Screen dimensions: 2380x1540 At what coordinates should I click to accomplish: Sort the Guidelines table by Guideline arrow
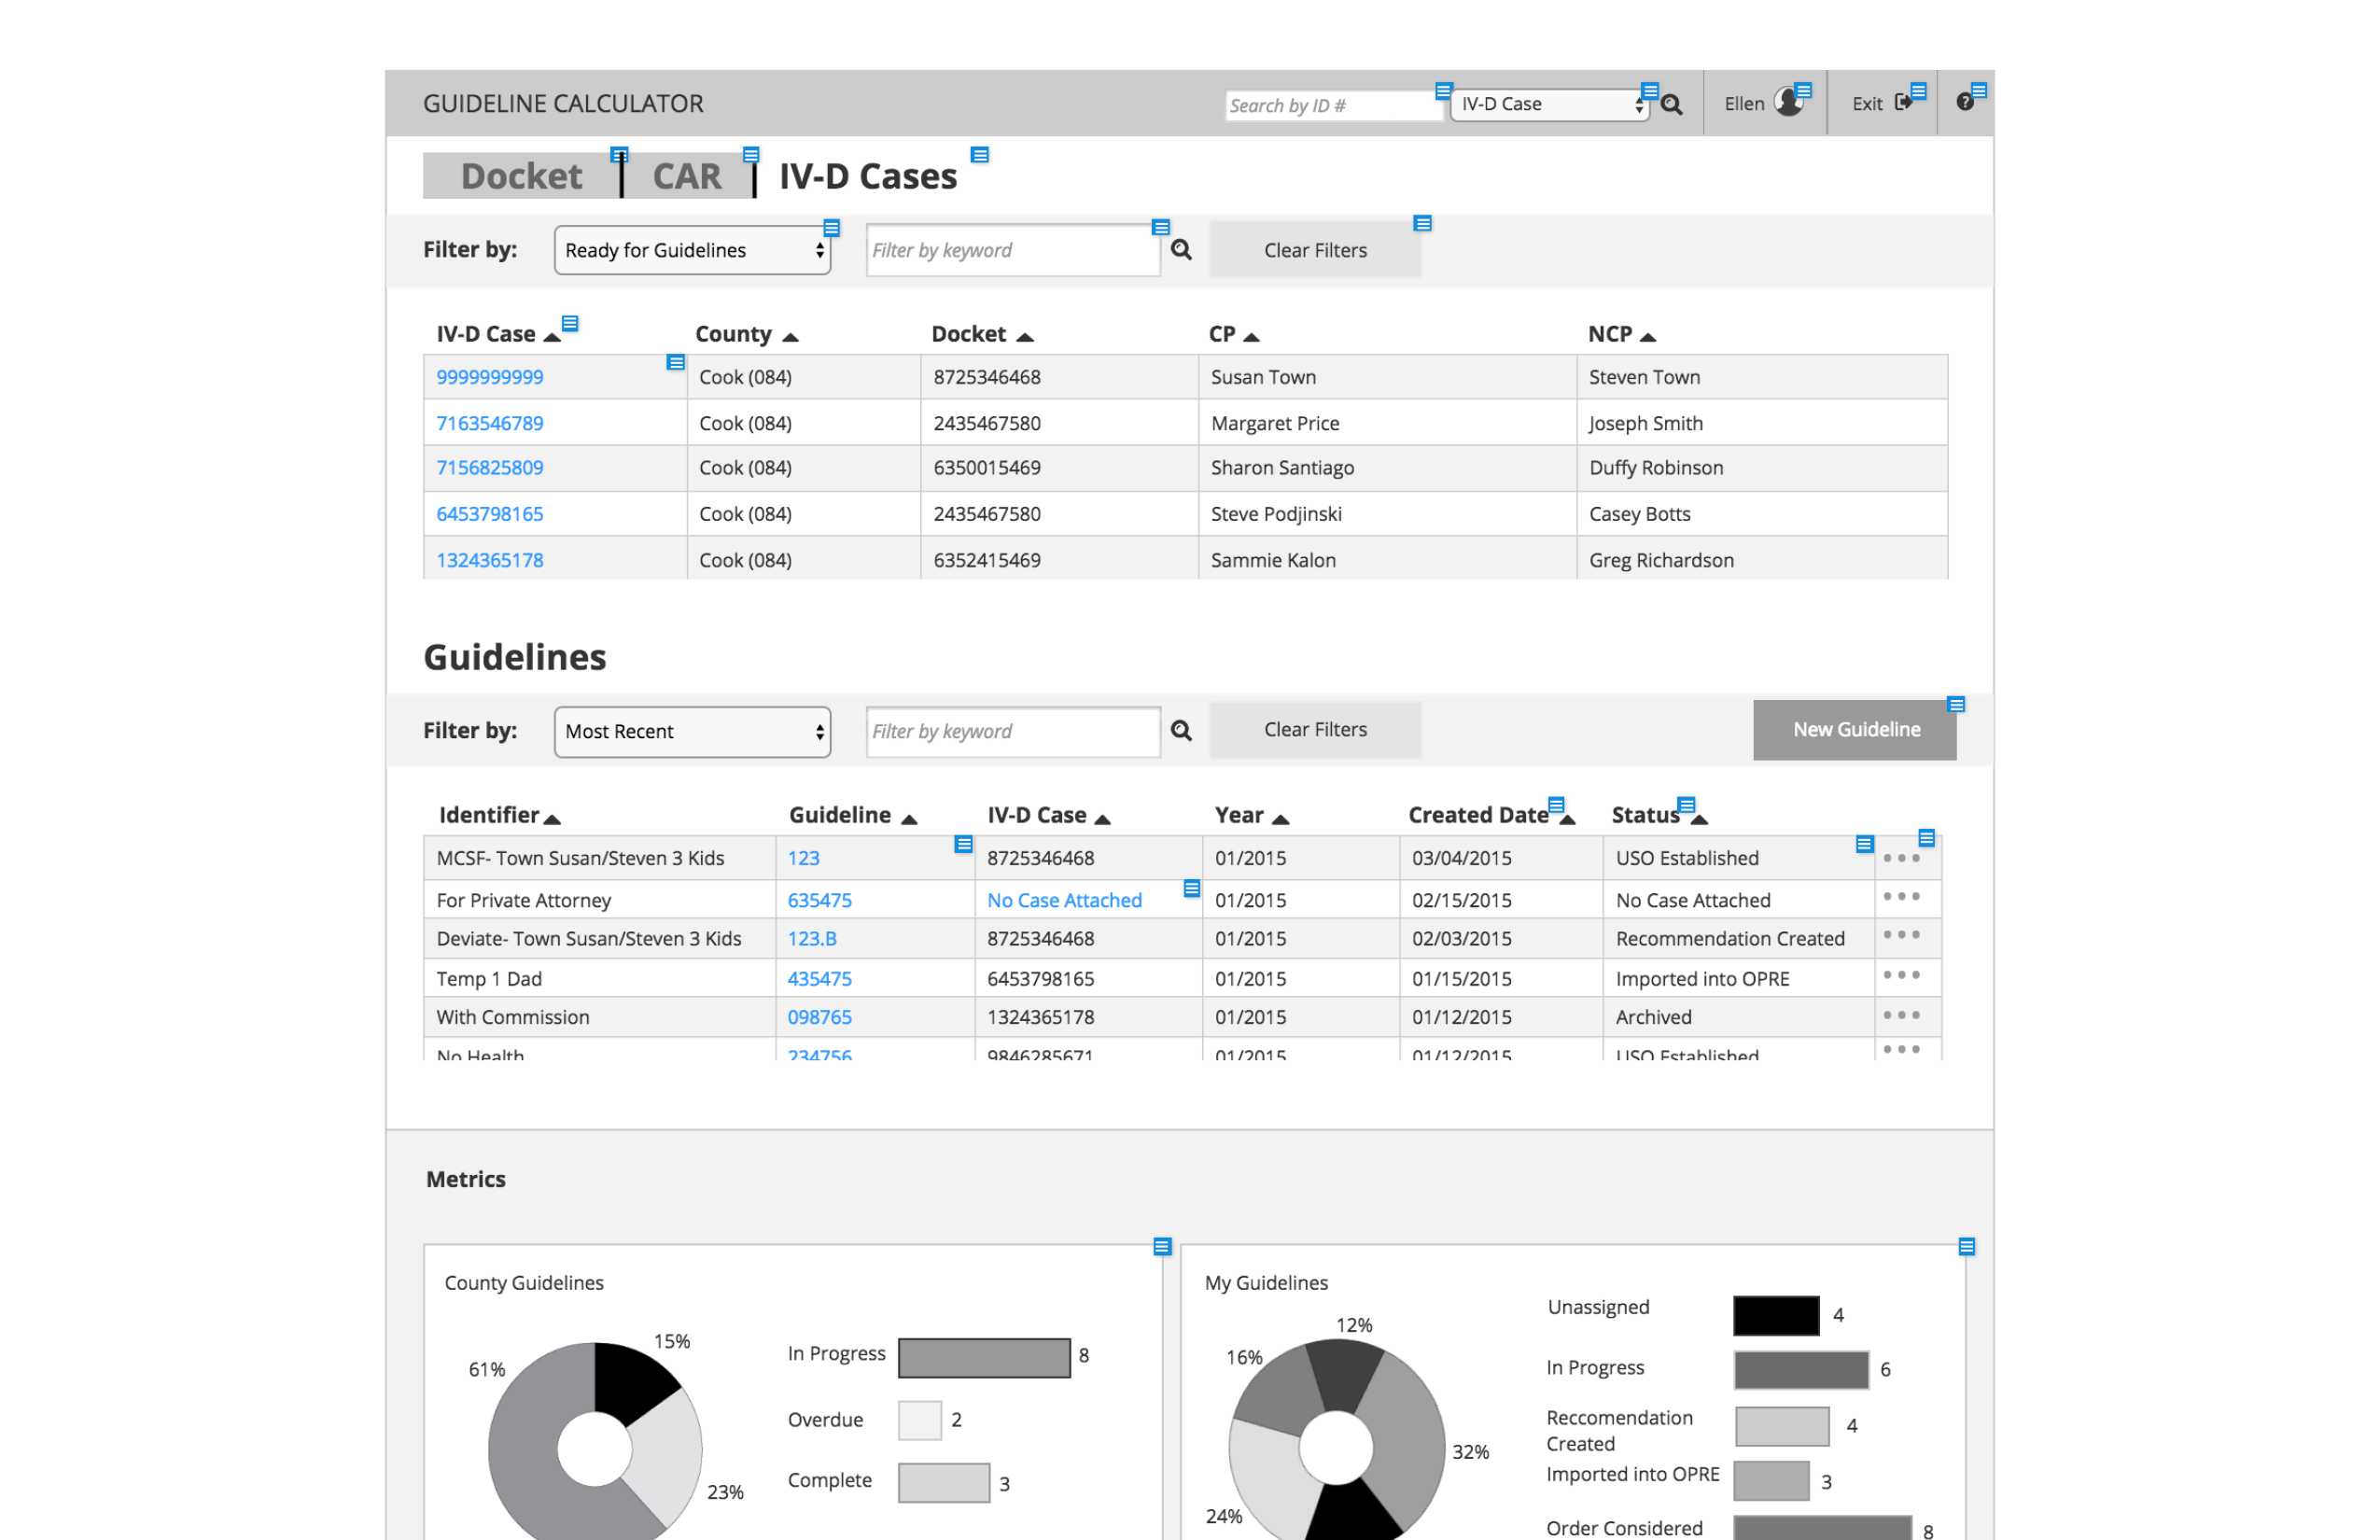pos(909,819)
